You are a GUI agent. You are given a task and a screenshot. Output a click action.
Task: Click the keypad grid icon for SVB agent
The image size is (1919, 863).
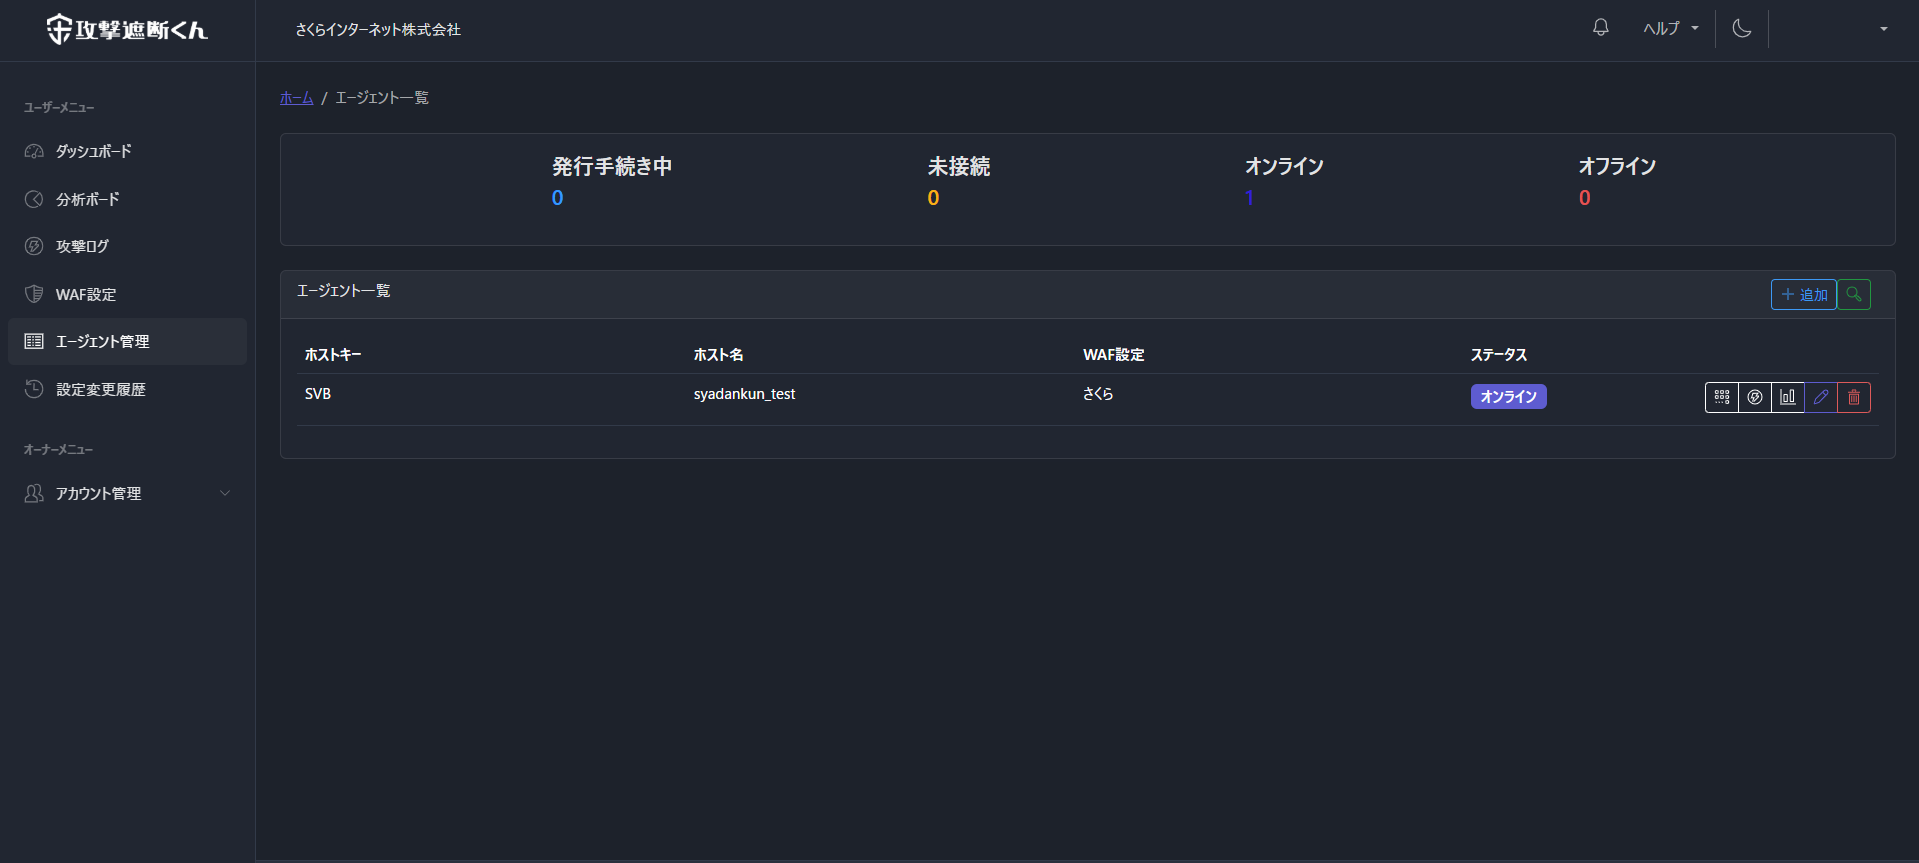(x=1721, y=397)
